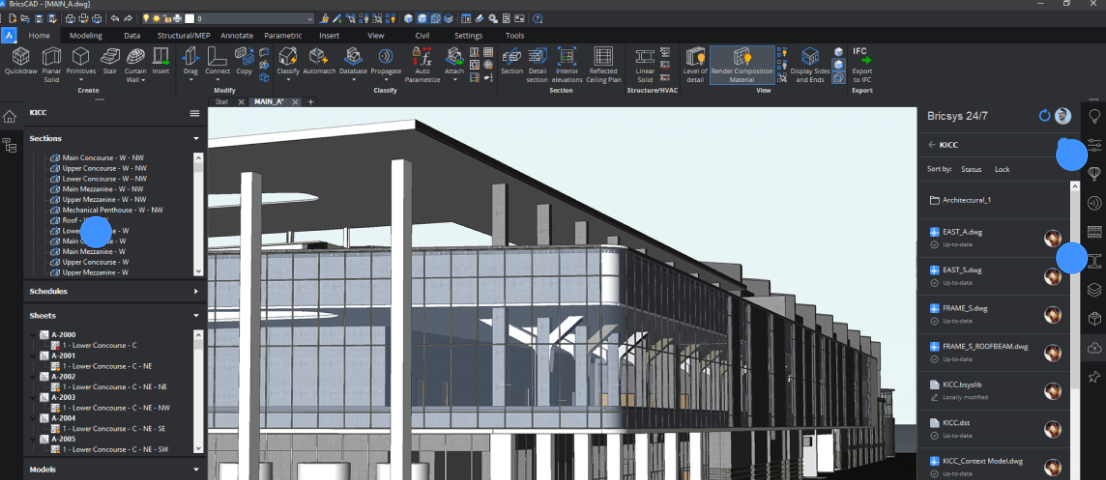Open the layer dropdown in toolbar
The height and width of the screenshot is (480, 1106).
(x=308, y=19)
